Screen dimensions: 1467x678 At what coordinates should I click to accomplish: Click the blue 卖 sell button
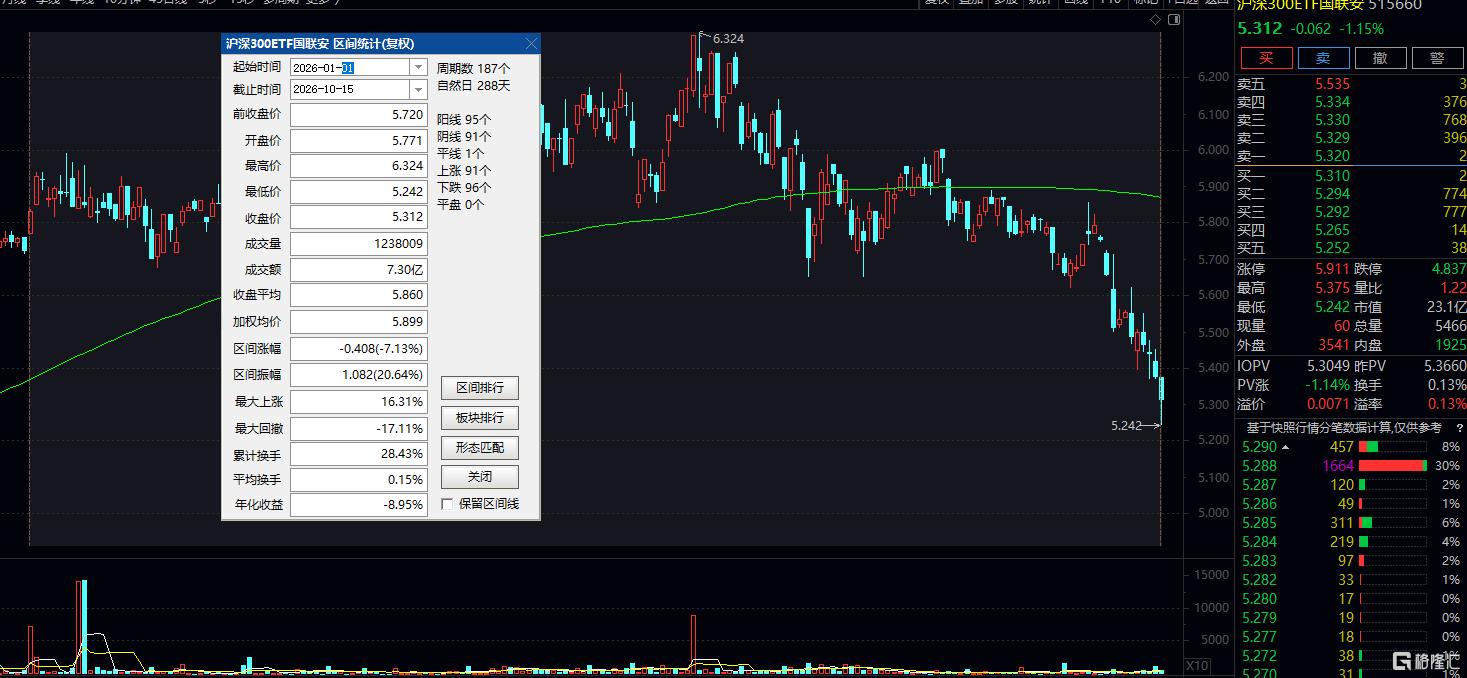[x=1323, y=58]
